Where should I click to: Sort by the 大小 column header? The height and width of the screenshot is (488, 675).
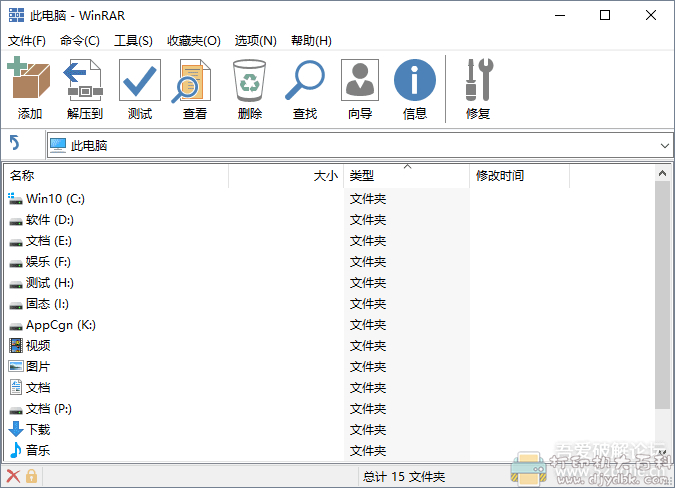click(x=286, y=176)
